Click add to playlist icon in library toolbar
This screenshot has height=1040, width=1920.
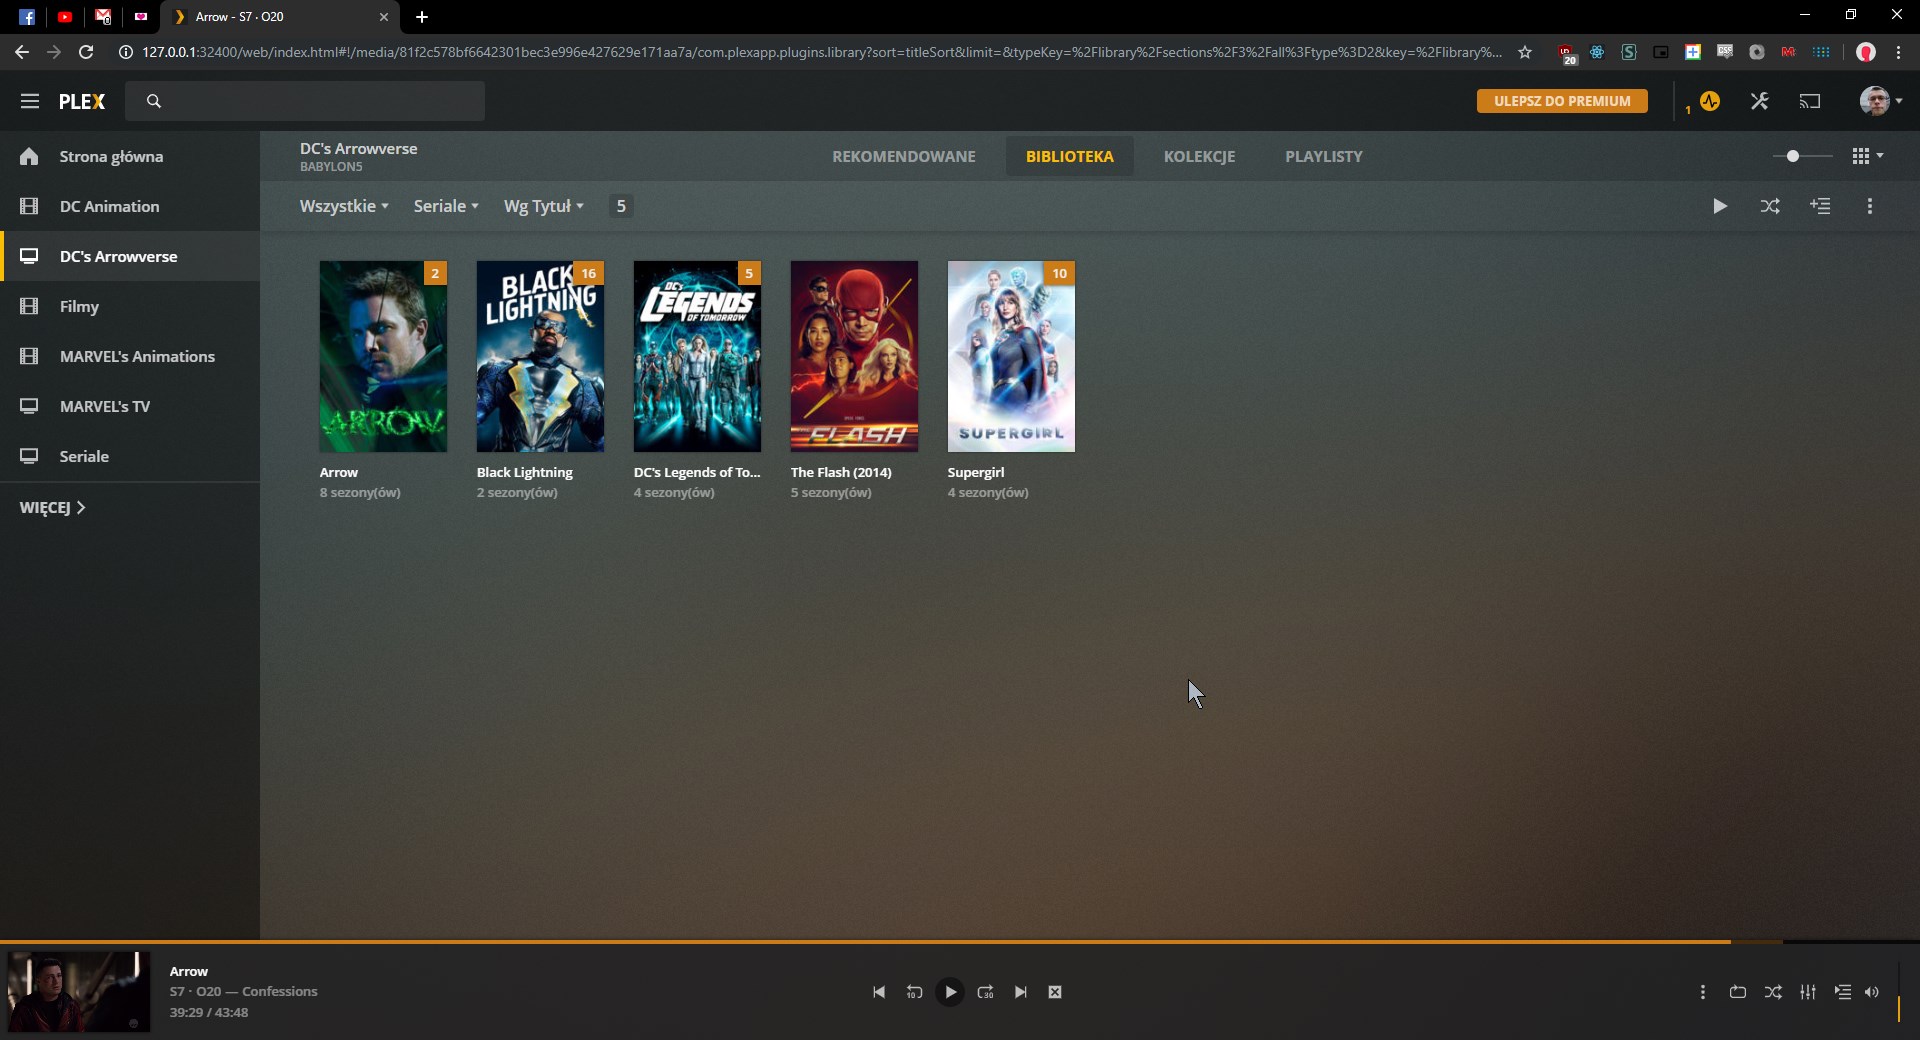coord(1820,206)
